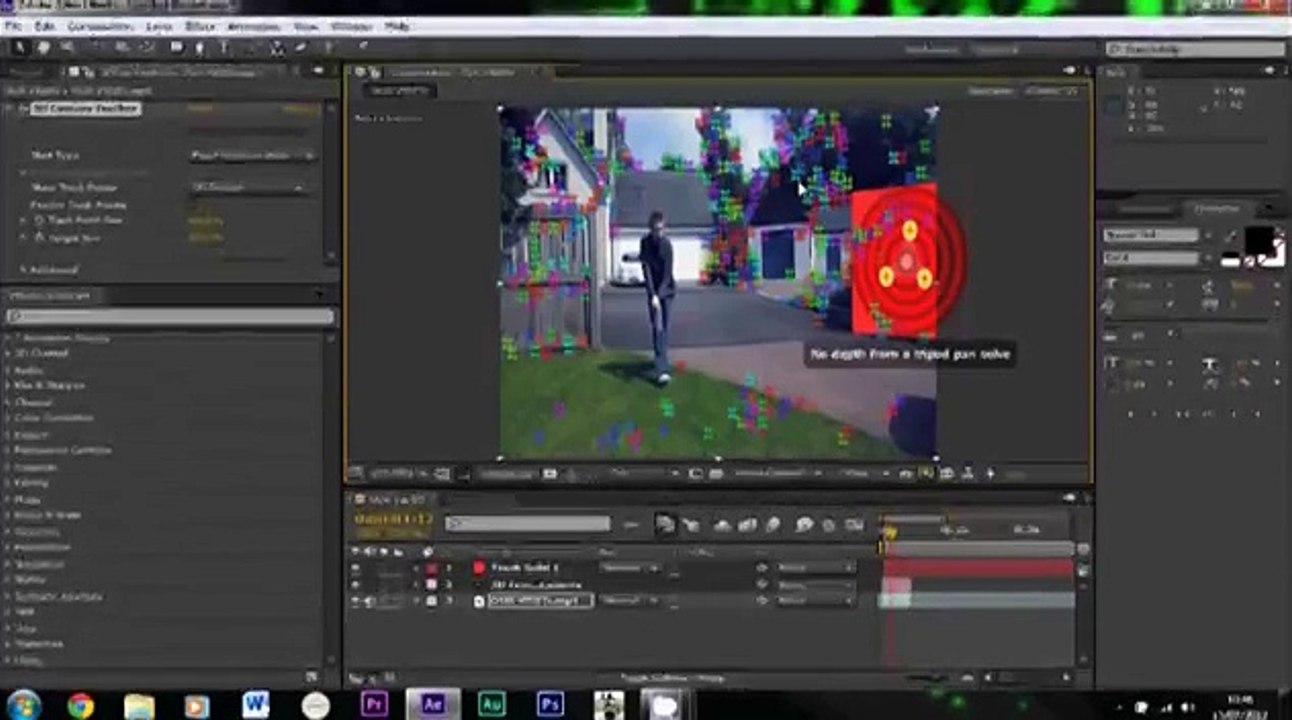
Task: Click the Frame Blending timeline switch icon
Action: point(747,524)
